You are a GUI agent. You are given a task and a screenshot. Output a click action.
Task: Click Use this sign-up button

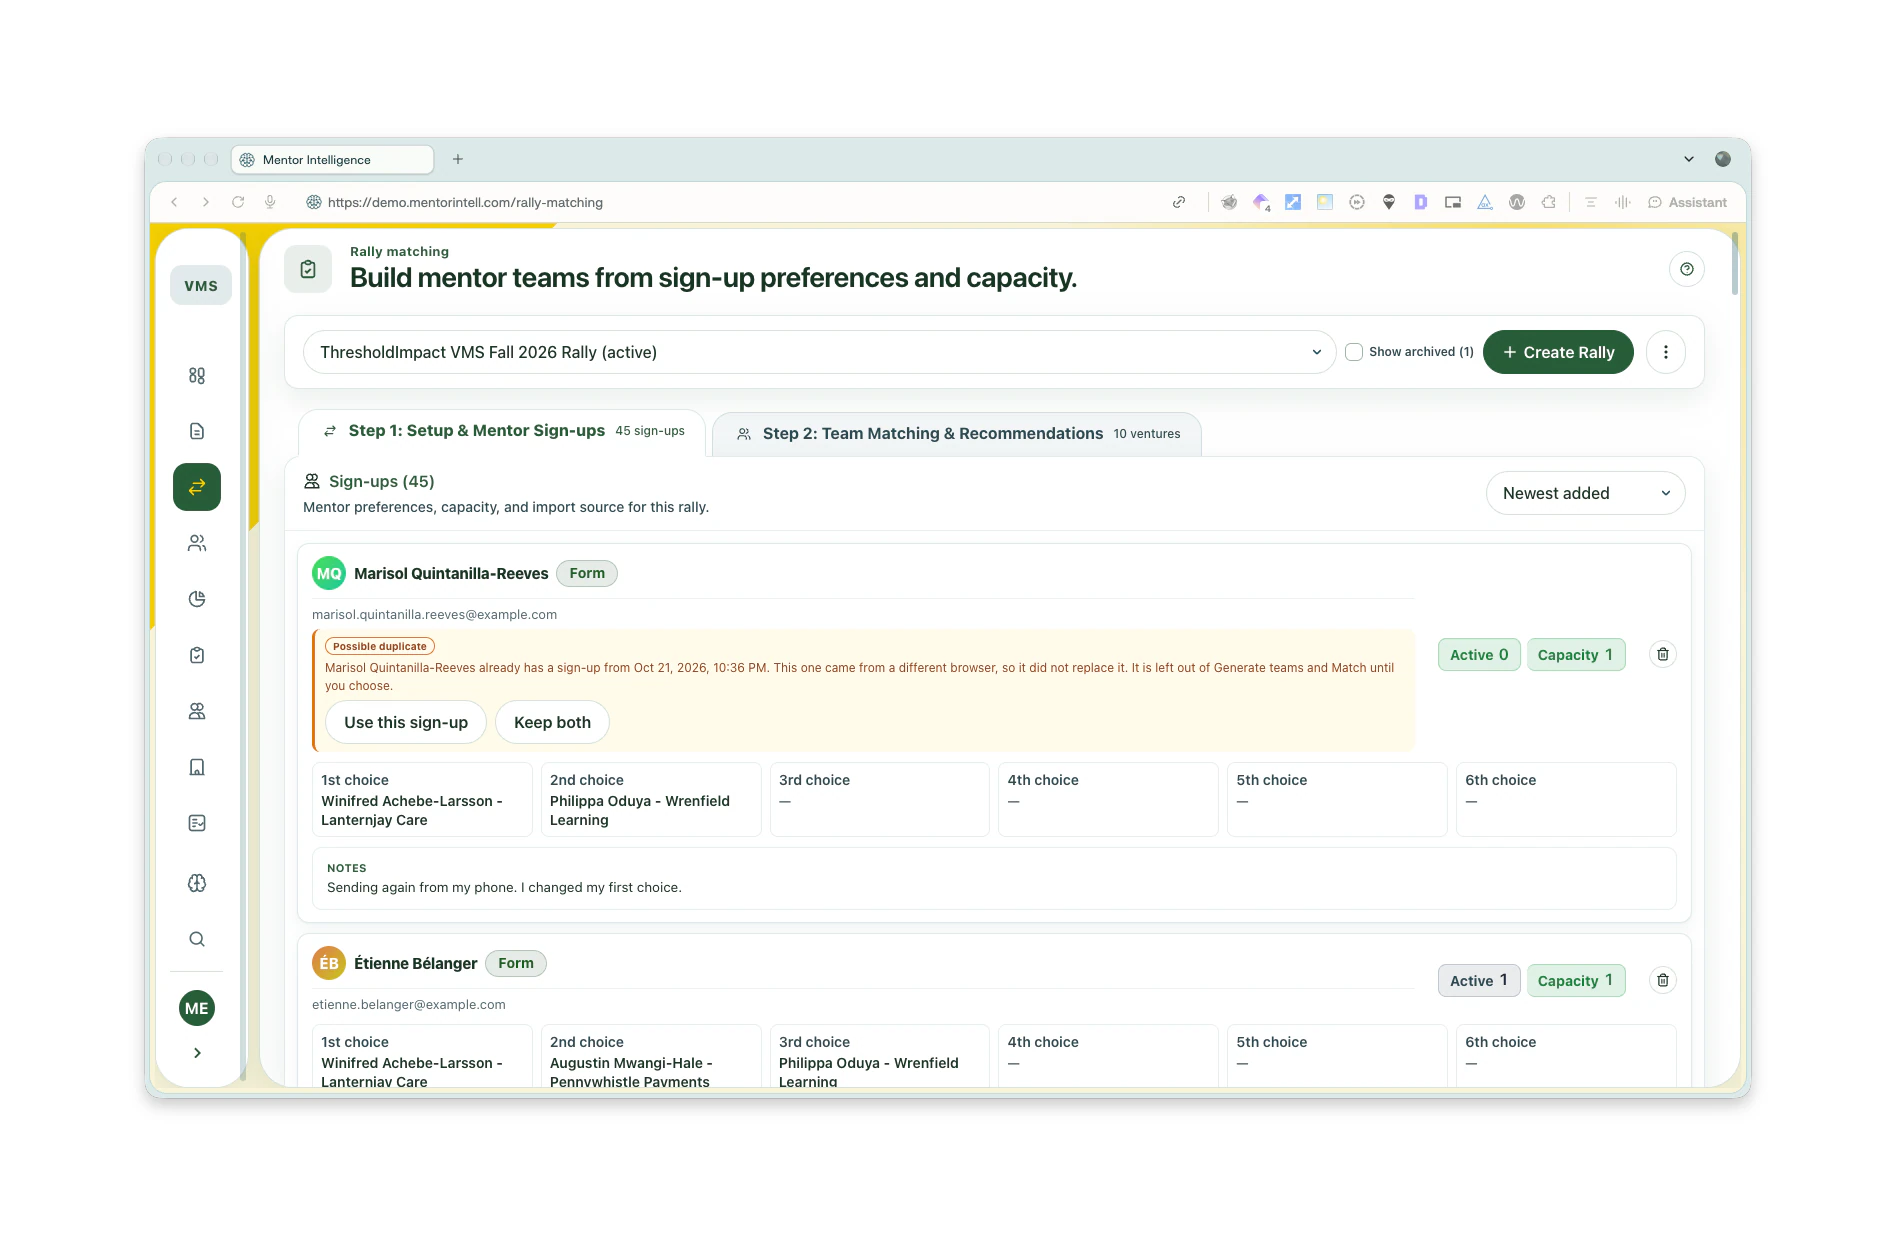pos(406,722)
